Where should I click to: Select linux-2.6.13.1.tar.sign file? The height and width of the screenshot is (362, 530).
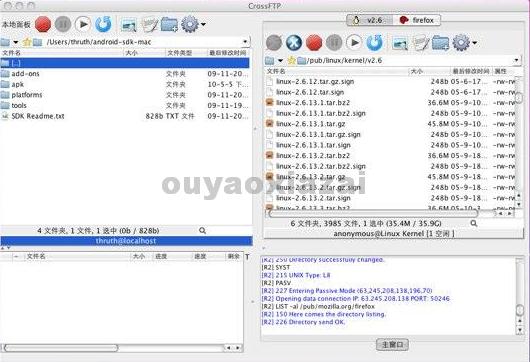(390, 145)
